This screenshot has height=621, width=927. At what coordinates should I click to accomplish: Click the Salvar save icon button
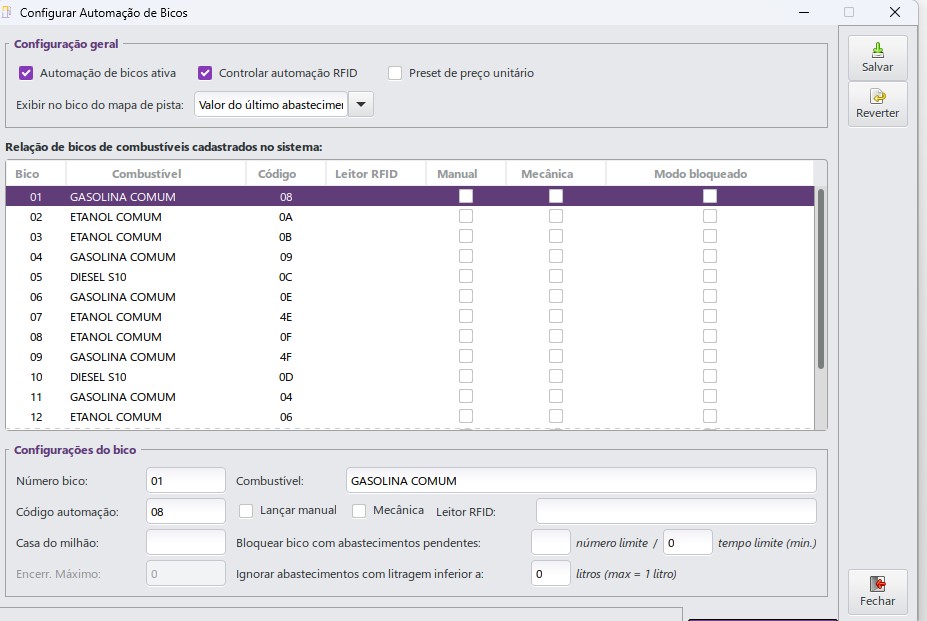877,58
